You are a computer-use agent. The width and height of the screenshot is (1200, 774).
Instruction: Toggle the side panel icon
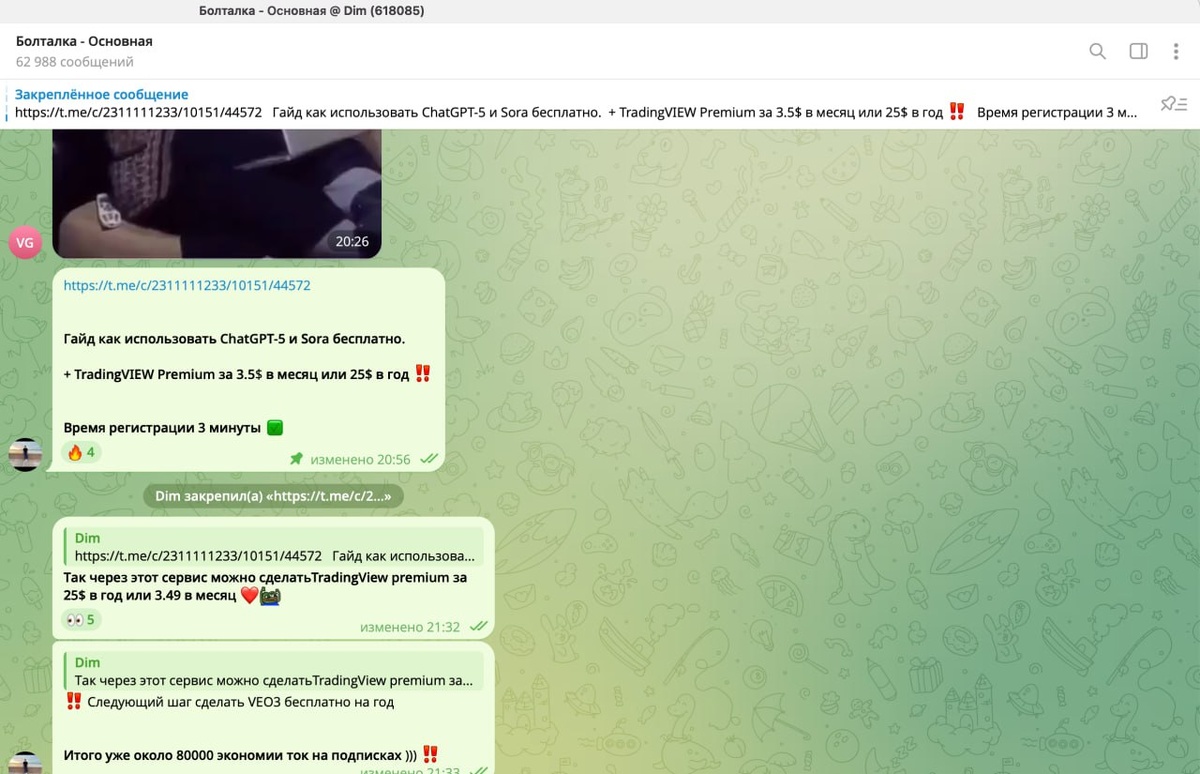pyautogui.click(x=1138, y=51)
